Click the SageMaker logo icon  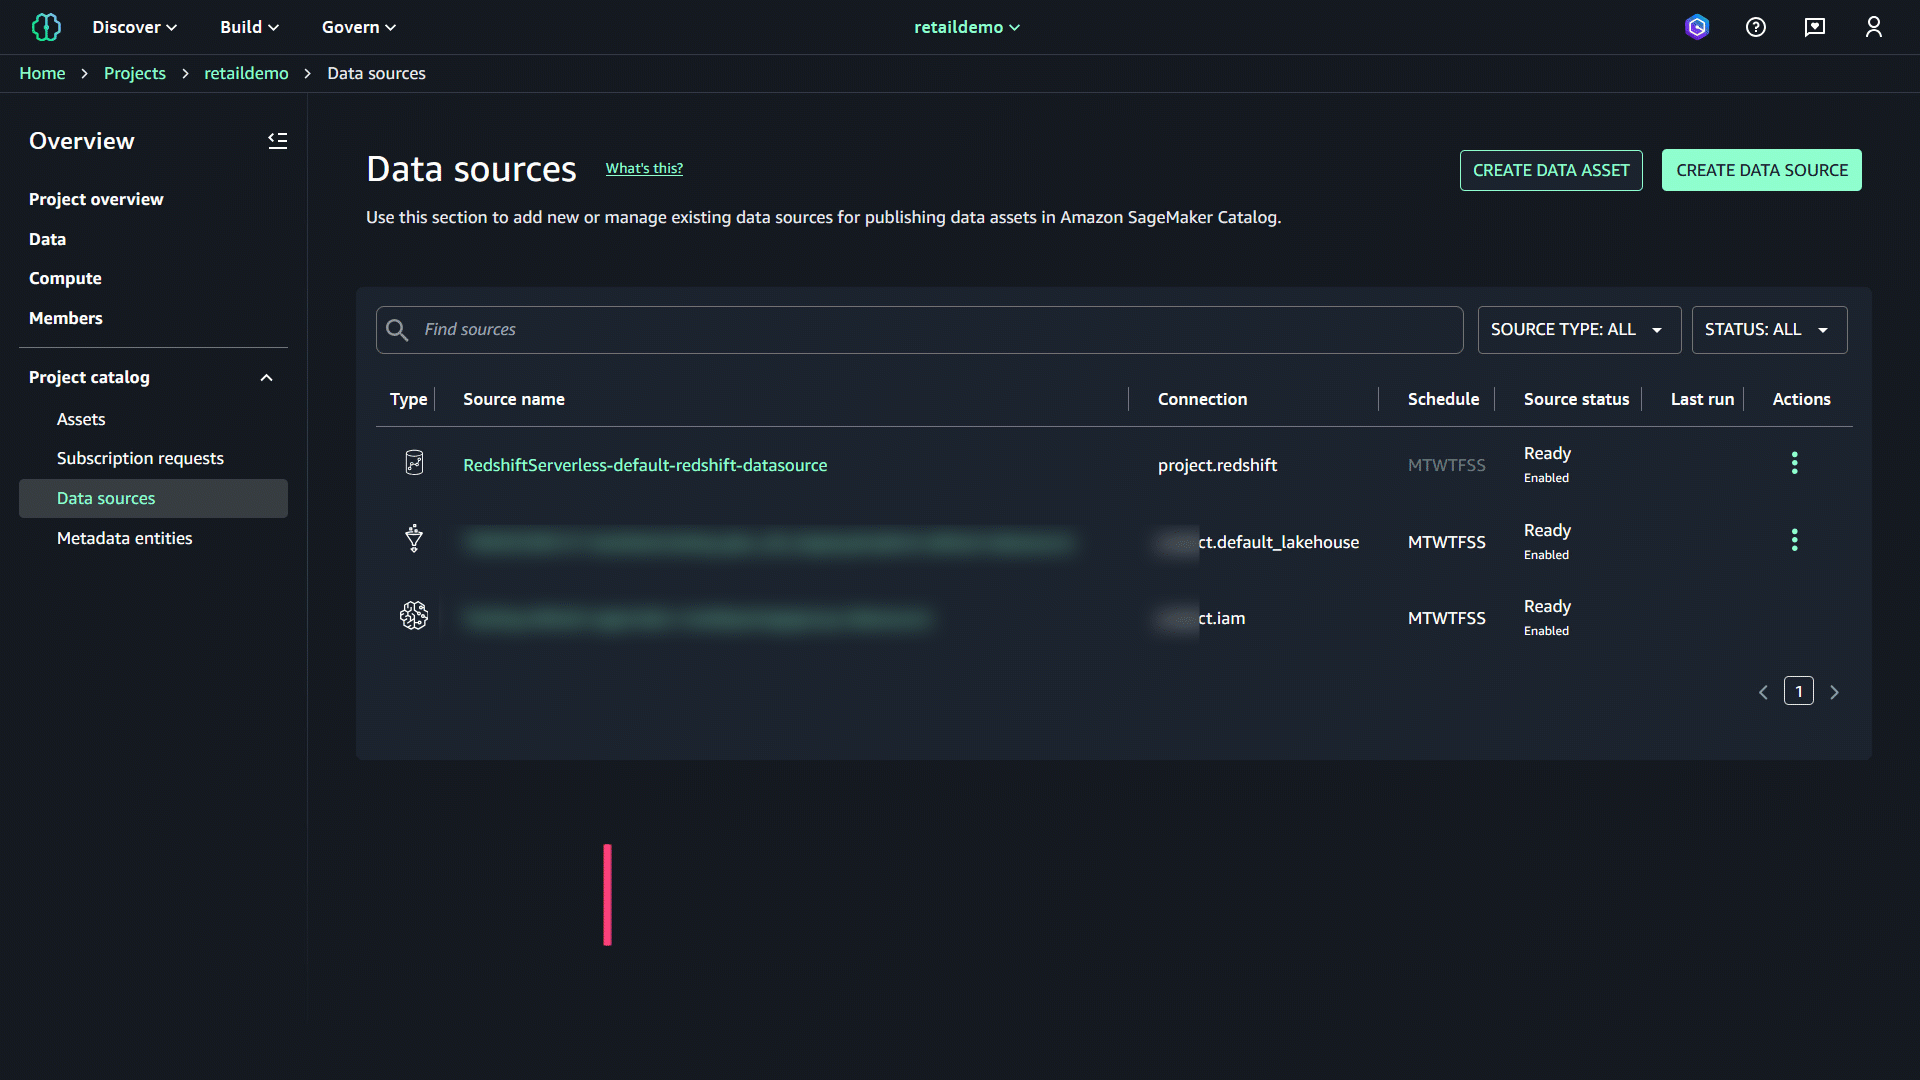click(x=46, y=27)
